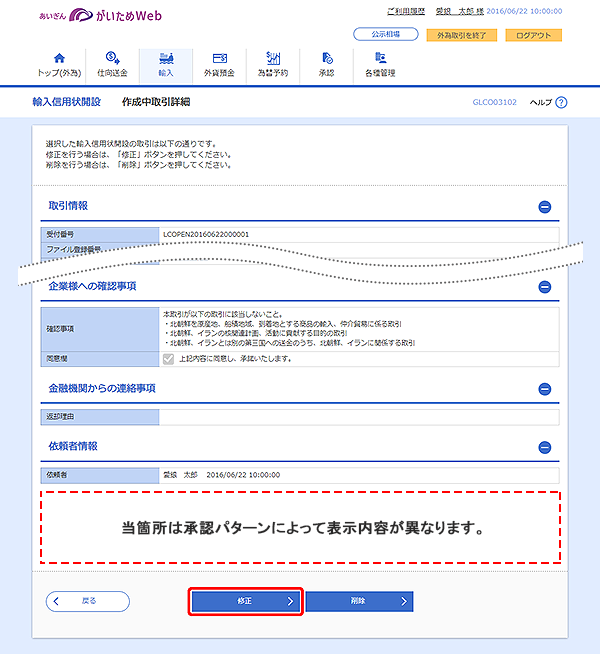Click the あいぎん がいためWeb logo
Viewport: 600px width, 654px height.
(100, 16)
